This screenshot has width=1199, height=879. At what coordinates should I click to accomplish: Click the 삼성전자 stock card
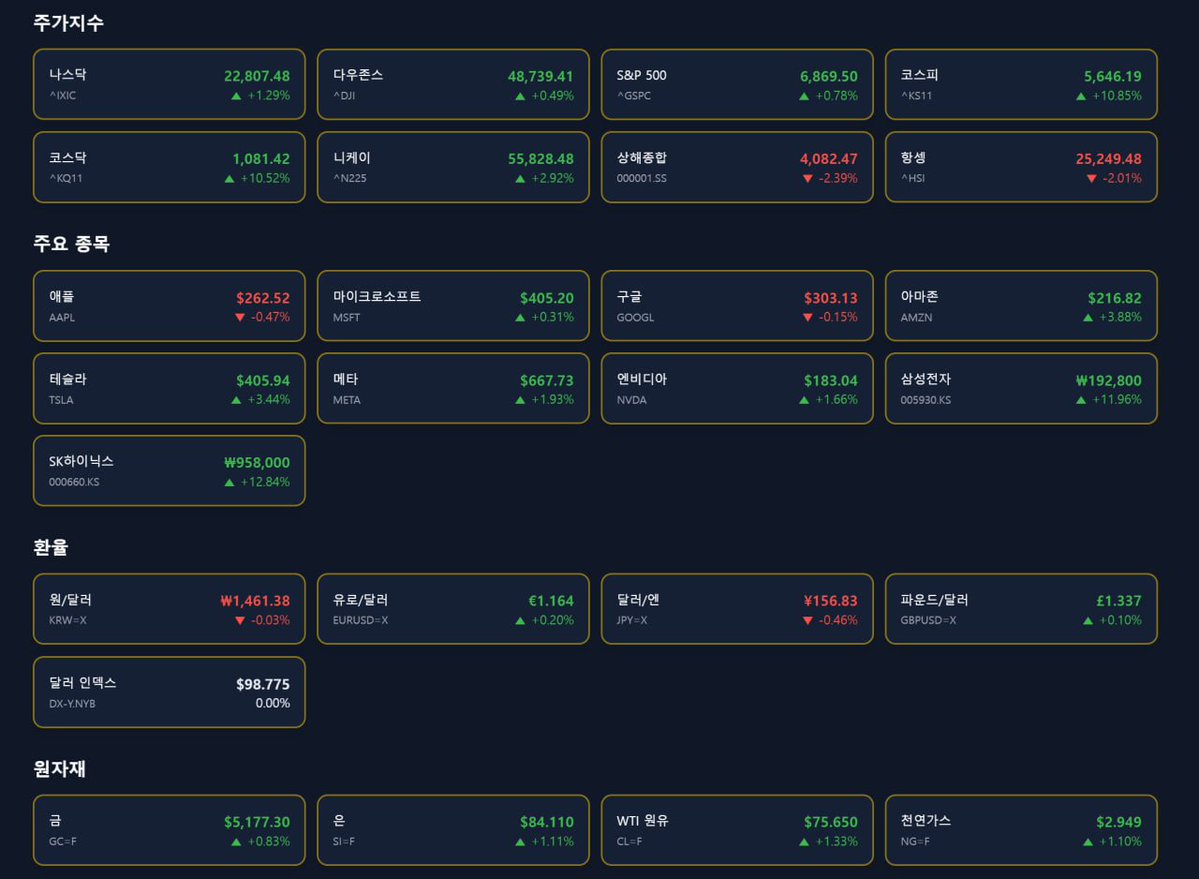pyautogui.click(x=1021, y=388)
